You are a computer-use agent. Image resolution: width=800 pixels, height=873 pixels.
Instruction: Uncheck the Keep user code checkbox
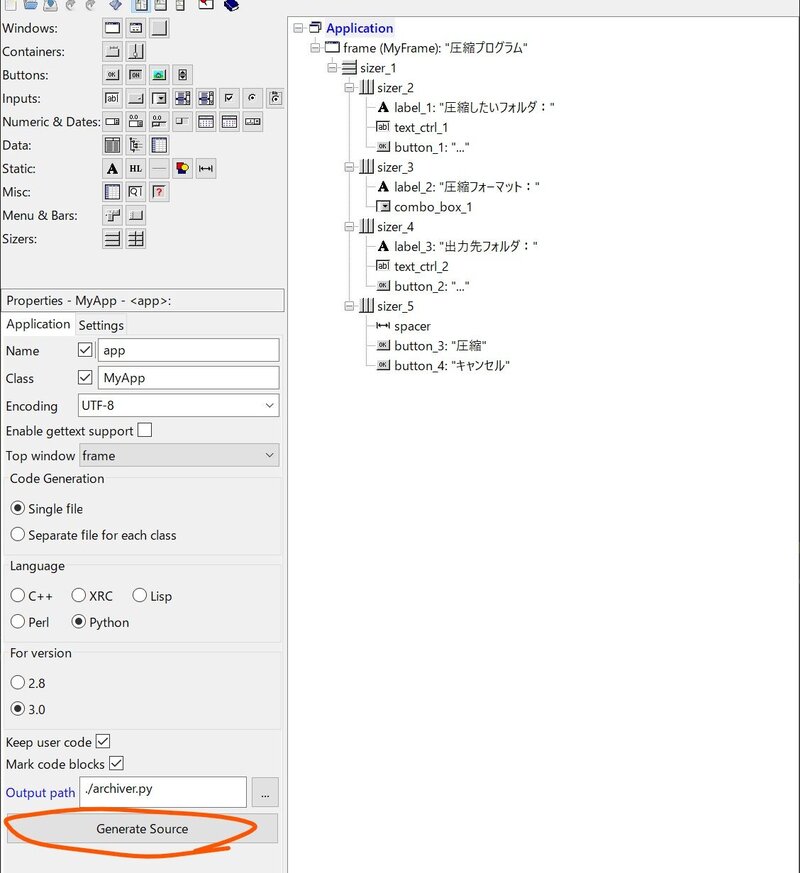click(x=102, y=742)
